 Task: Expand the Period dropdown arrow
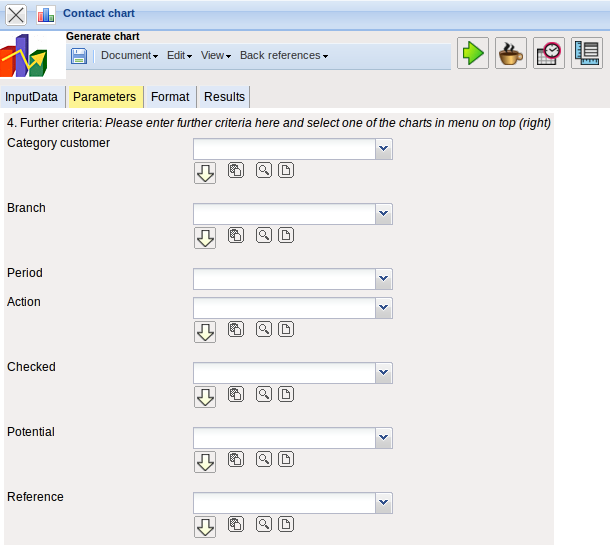(x=384, y=279)
